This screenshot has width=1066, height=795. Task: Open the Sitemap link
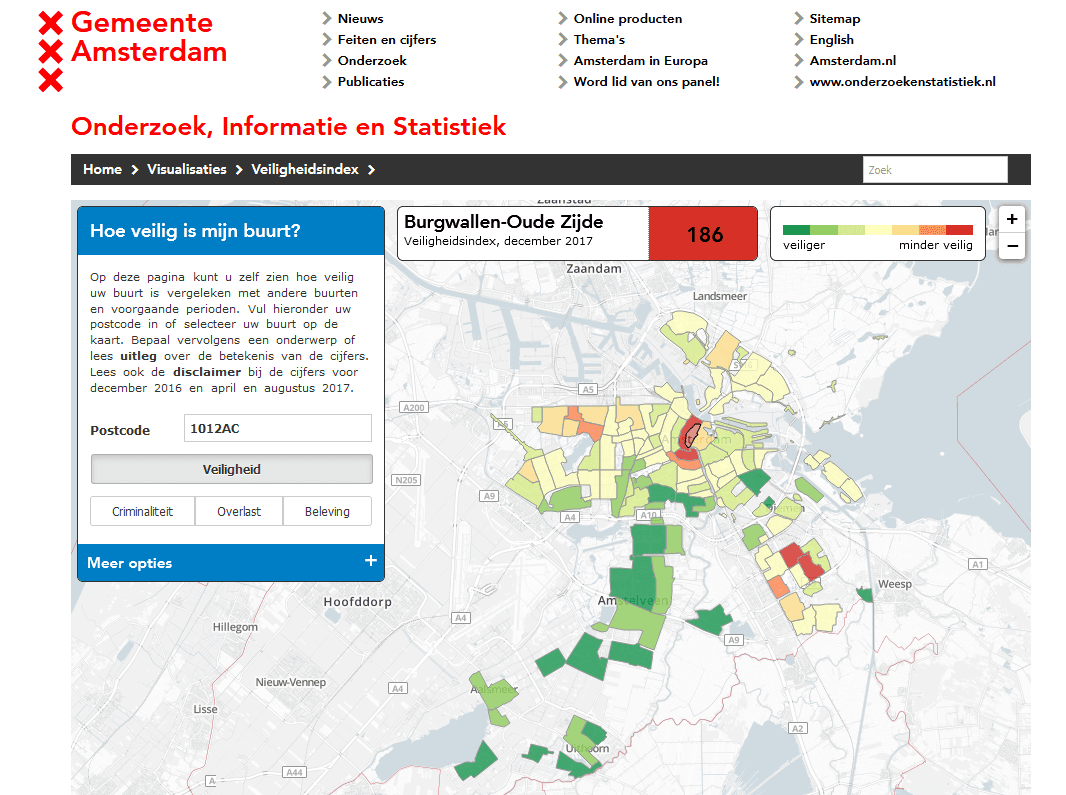pos(835,19)
